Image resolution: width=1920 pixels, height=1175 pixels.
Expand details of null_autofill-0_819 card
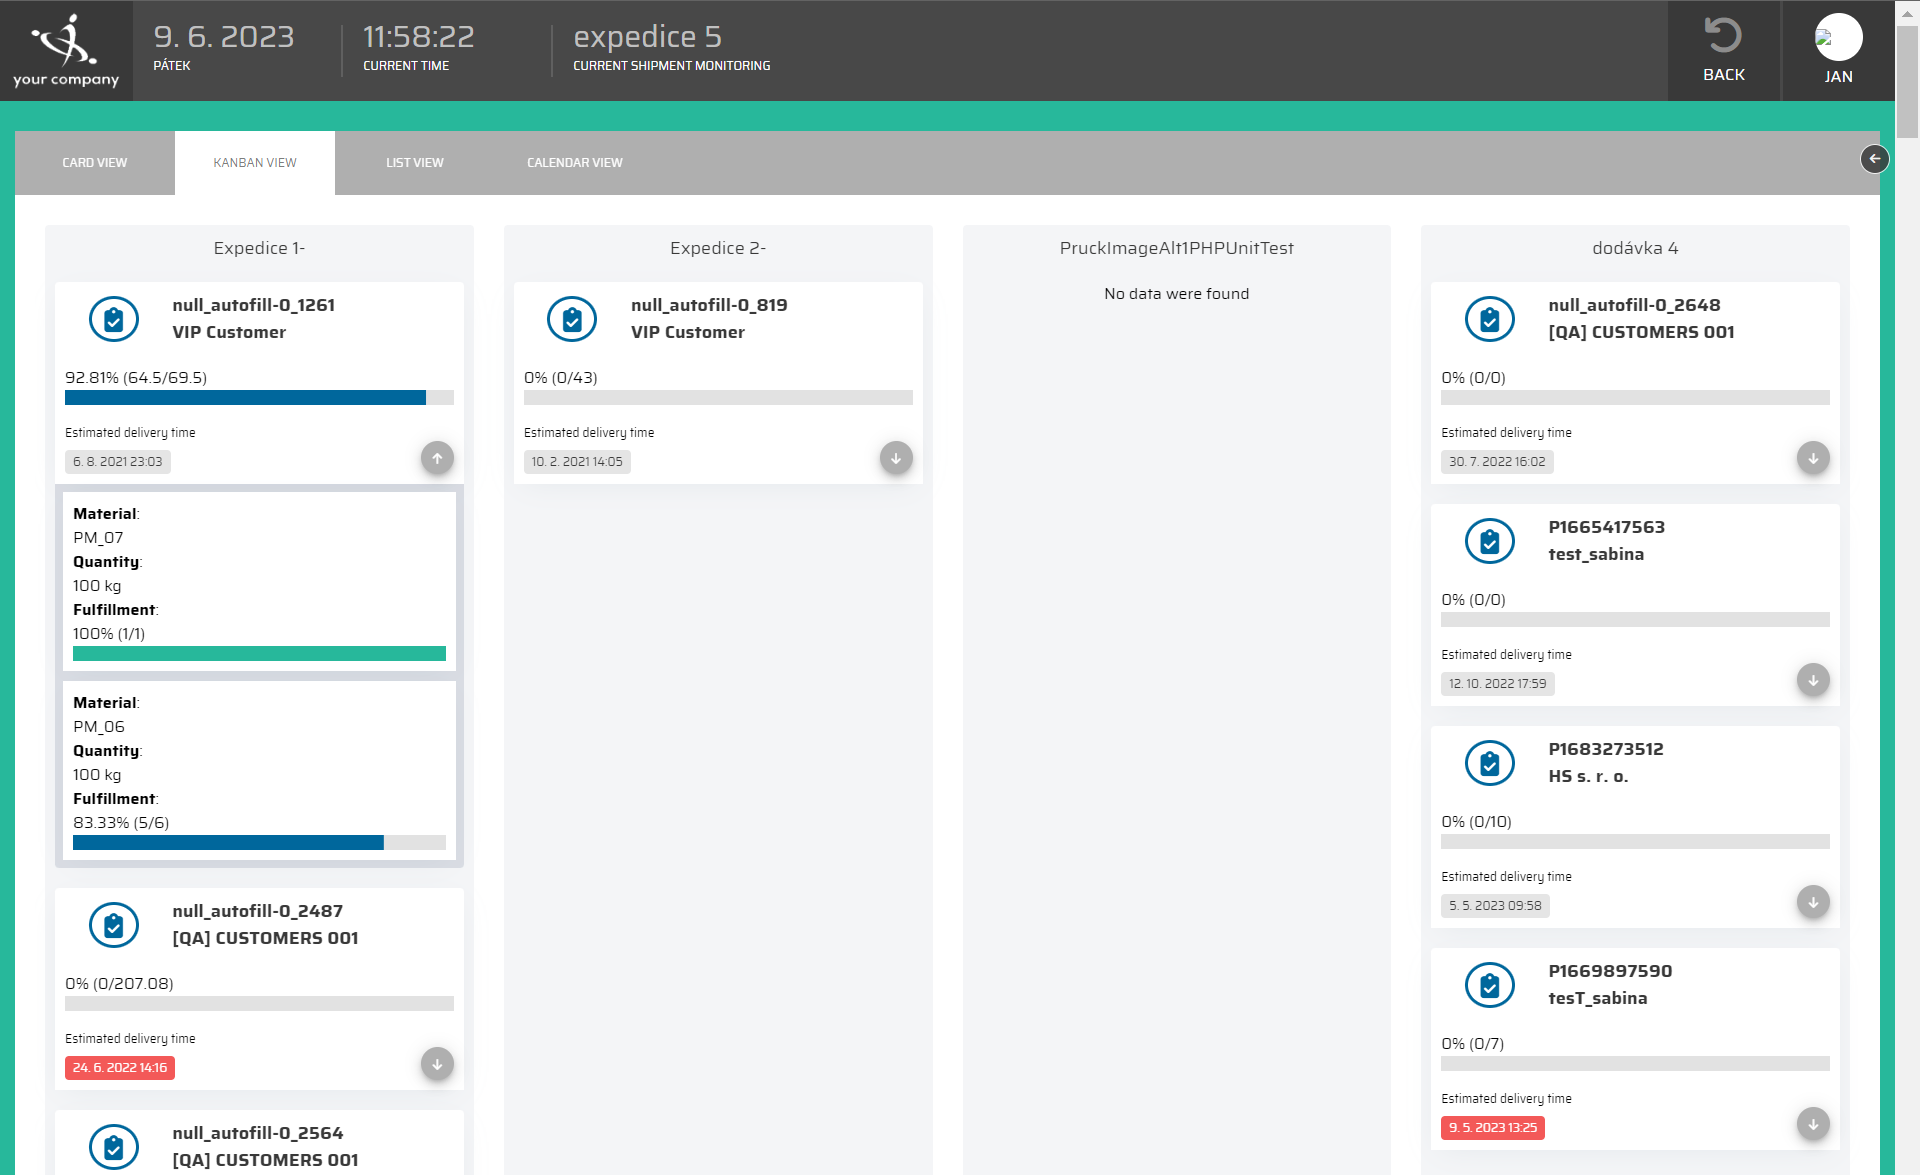(x=896, y=458)
